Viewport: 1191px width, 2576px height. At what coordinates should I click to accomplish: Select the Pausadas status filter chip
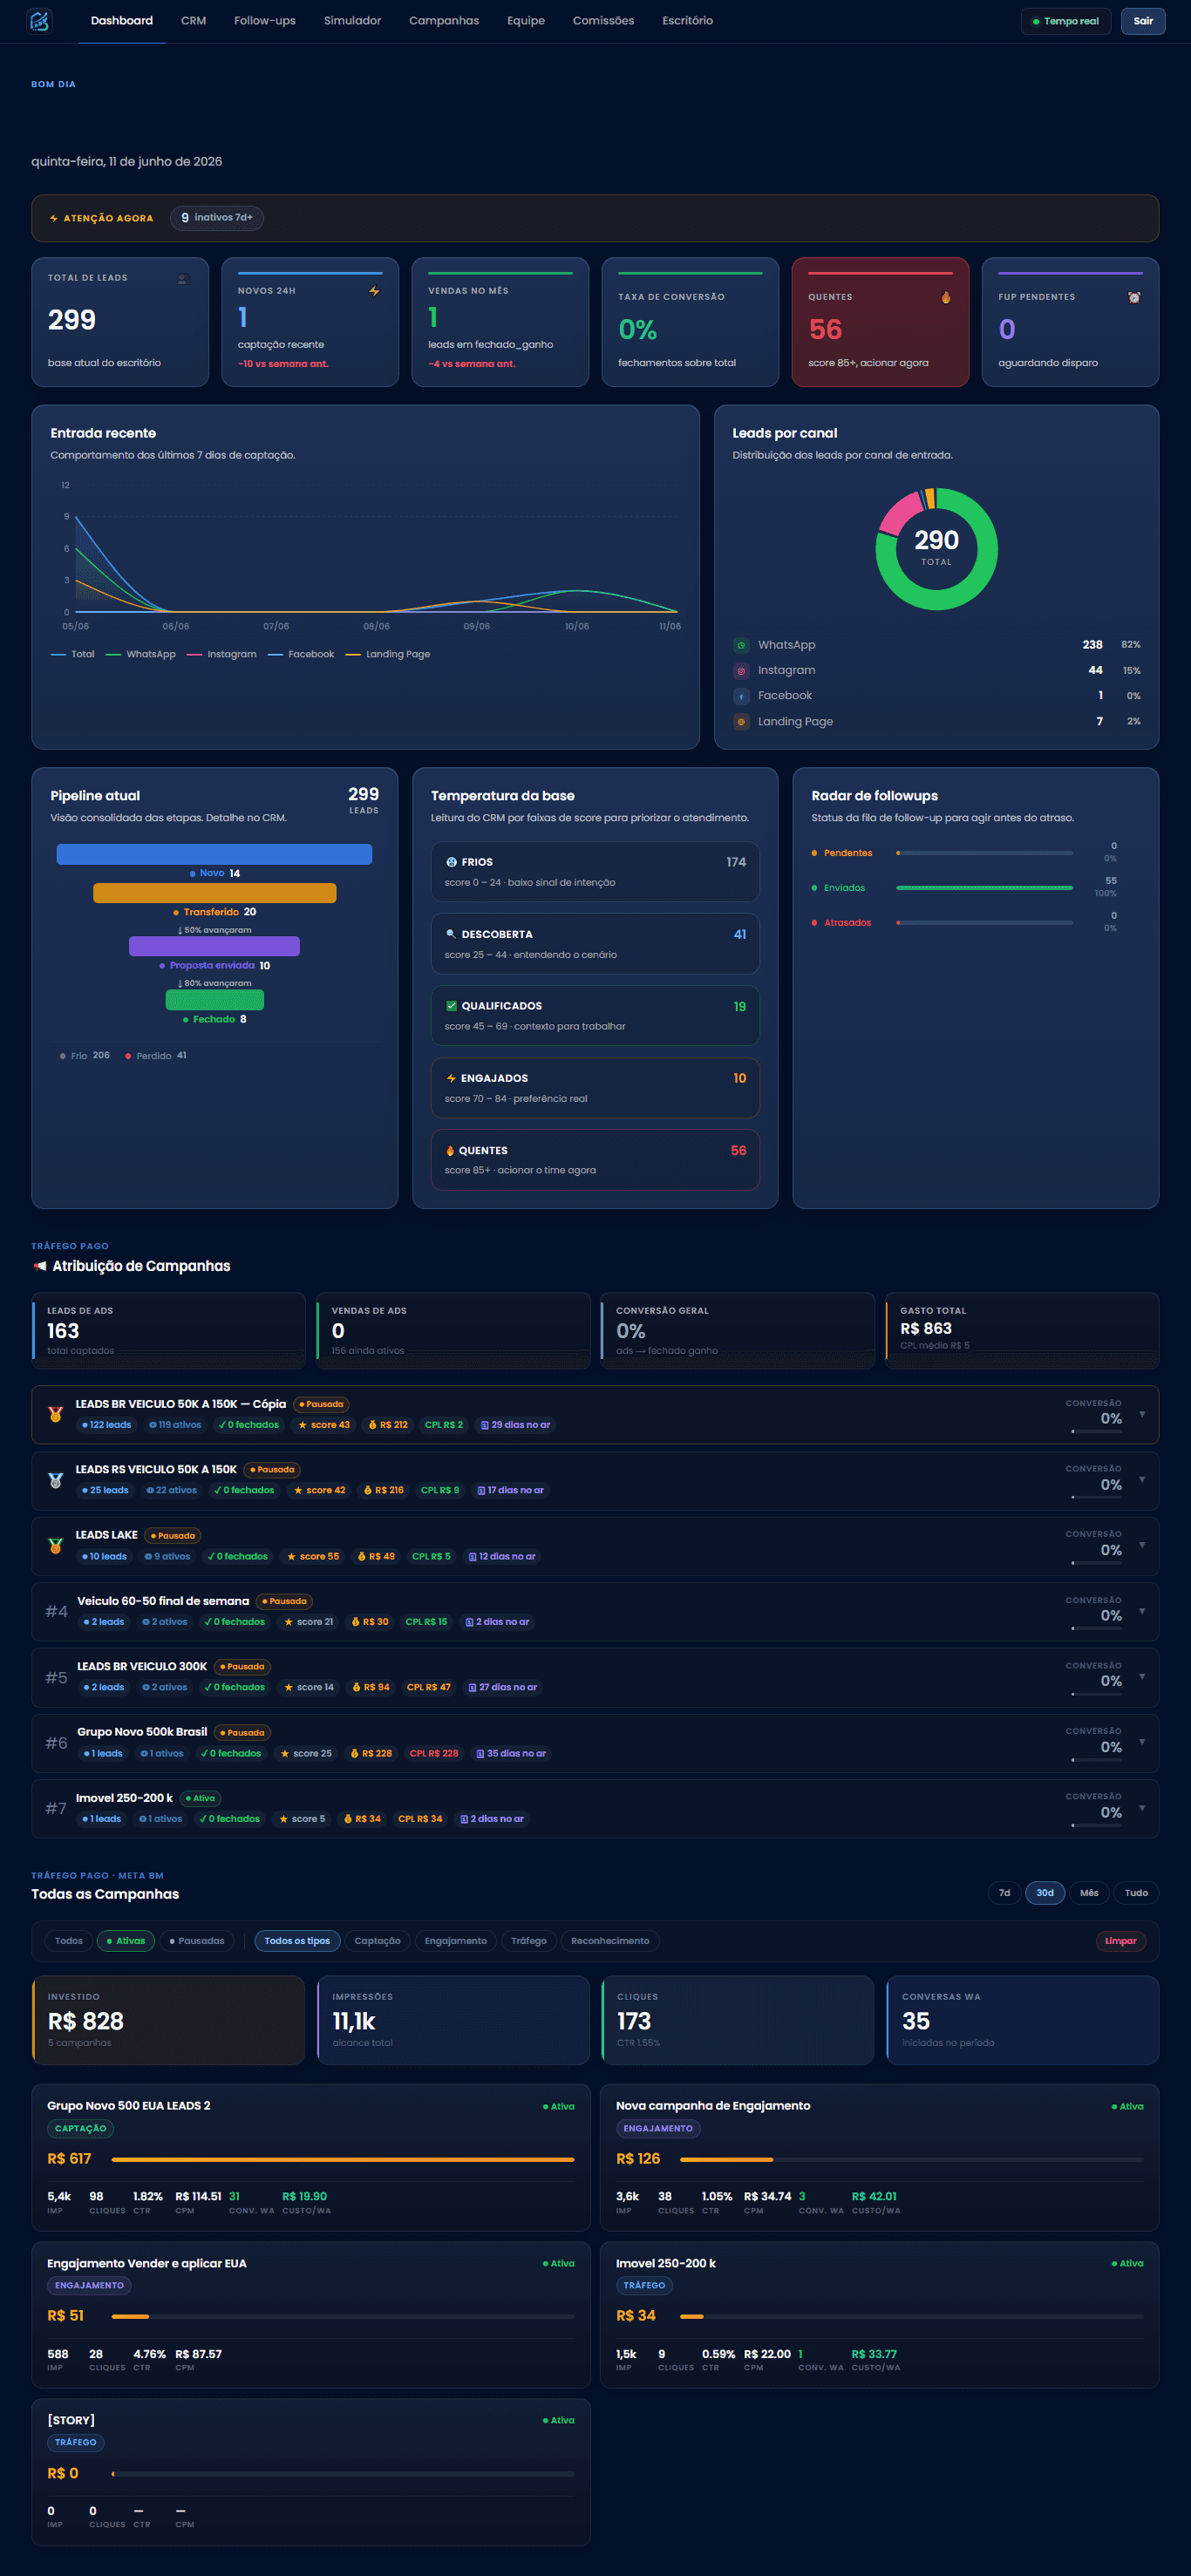click(197, 1941)
